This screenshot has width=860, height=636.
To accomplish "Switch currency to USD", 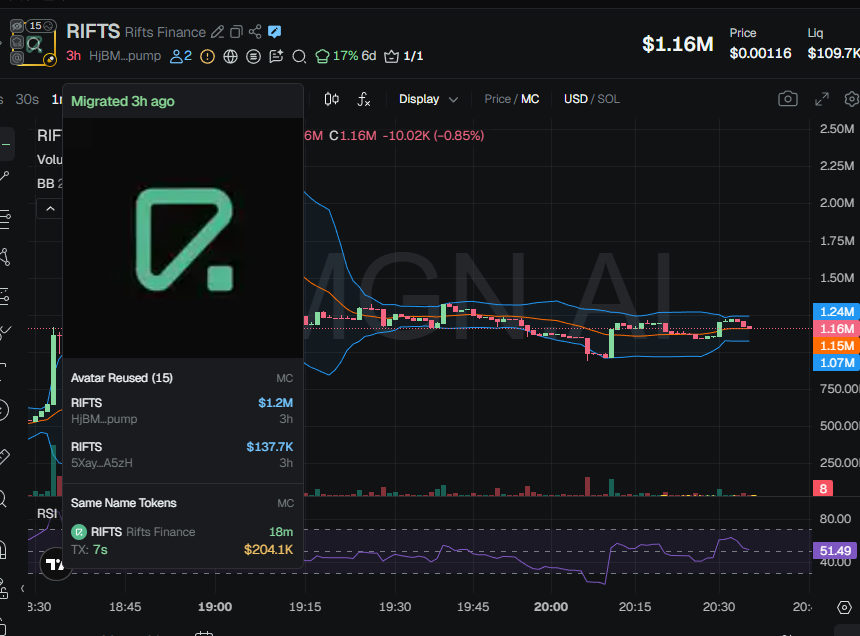I will pos(576,99).
